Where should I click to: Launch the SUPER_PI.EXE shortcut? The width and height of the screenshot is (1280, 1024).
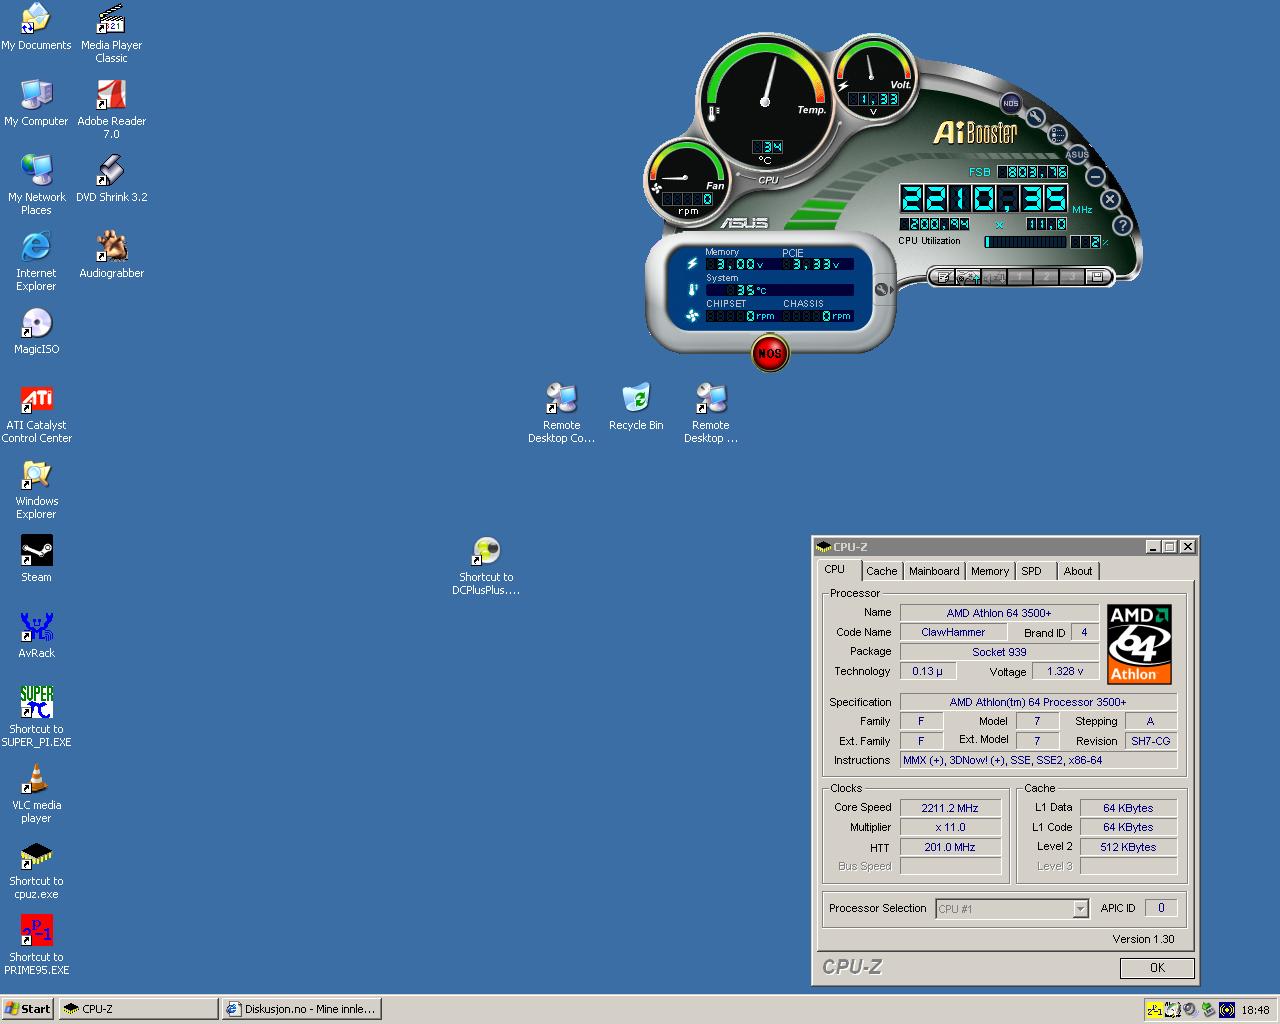click(36, 717)
